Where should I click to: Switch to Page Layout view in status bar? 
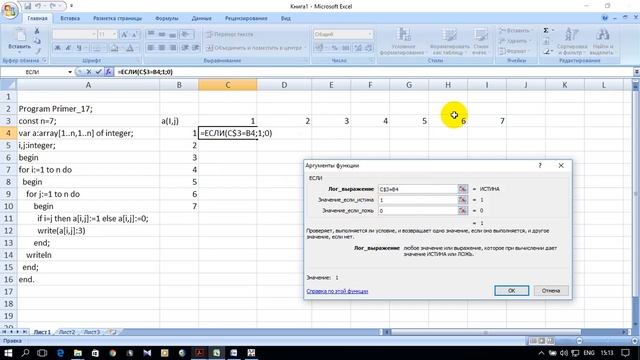(x=542, y=341)
